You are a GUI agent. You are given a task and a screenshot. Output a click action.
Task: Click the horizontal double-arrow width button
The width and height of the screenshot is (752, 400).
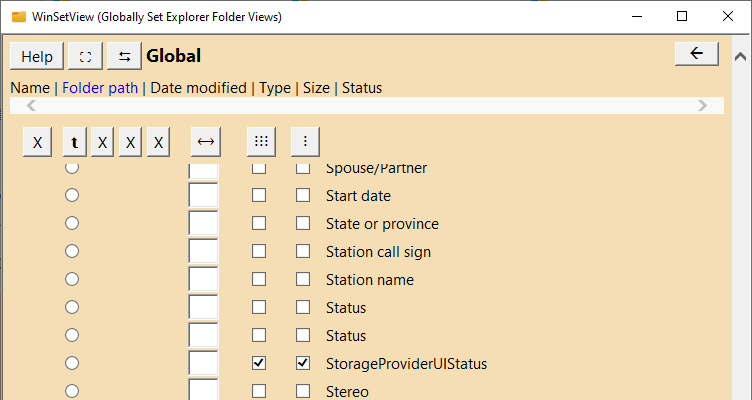click(205, 142)
